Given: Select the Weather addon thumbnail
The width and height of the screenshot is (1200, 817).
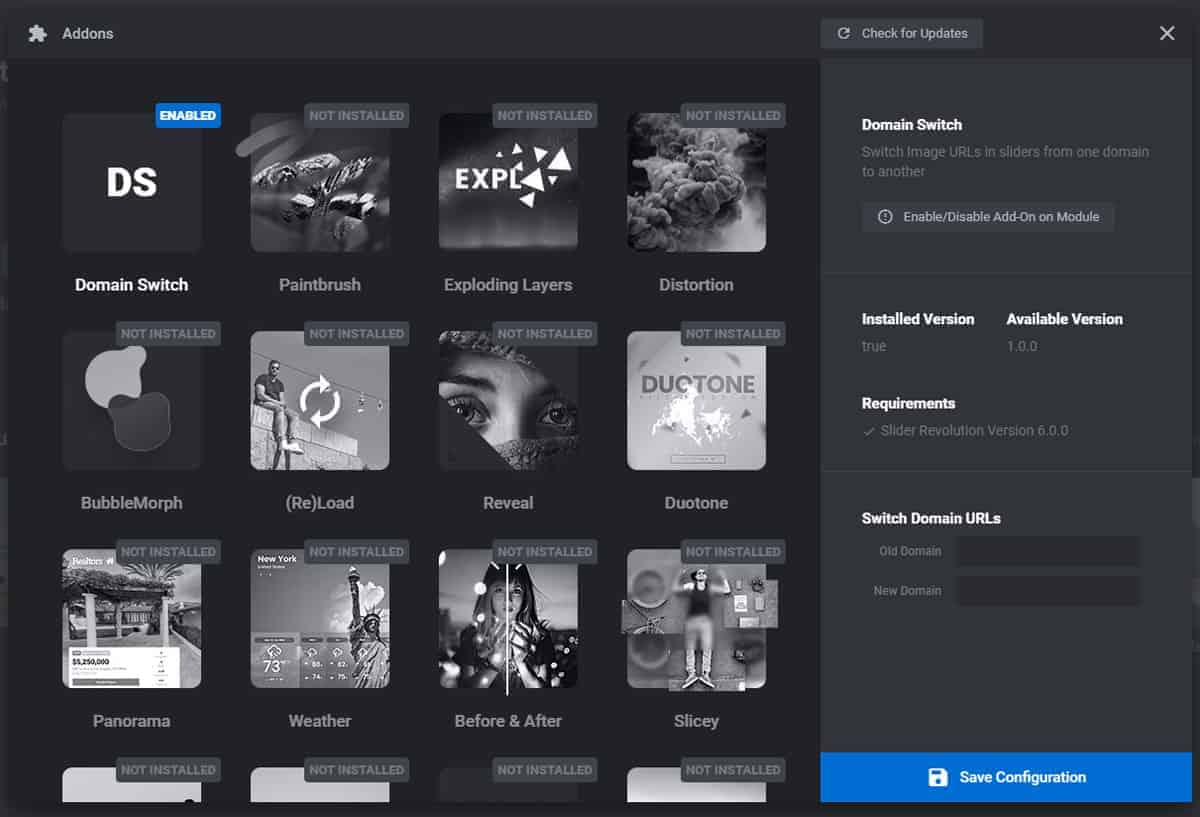Looking at the screenshot, I should [x=320, y=618].
